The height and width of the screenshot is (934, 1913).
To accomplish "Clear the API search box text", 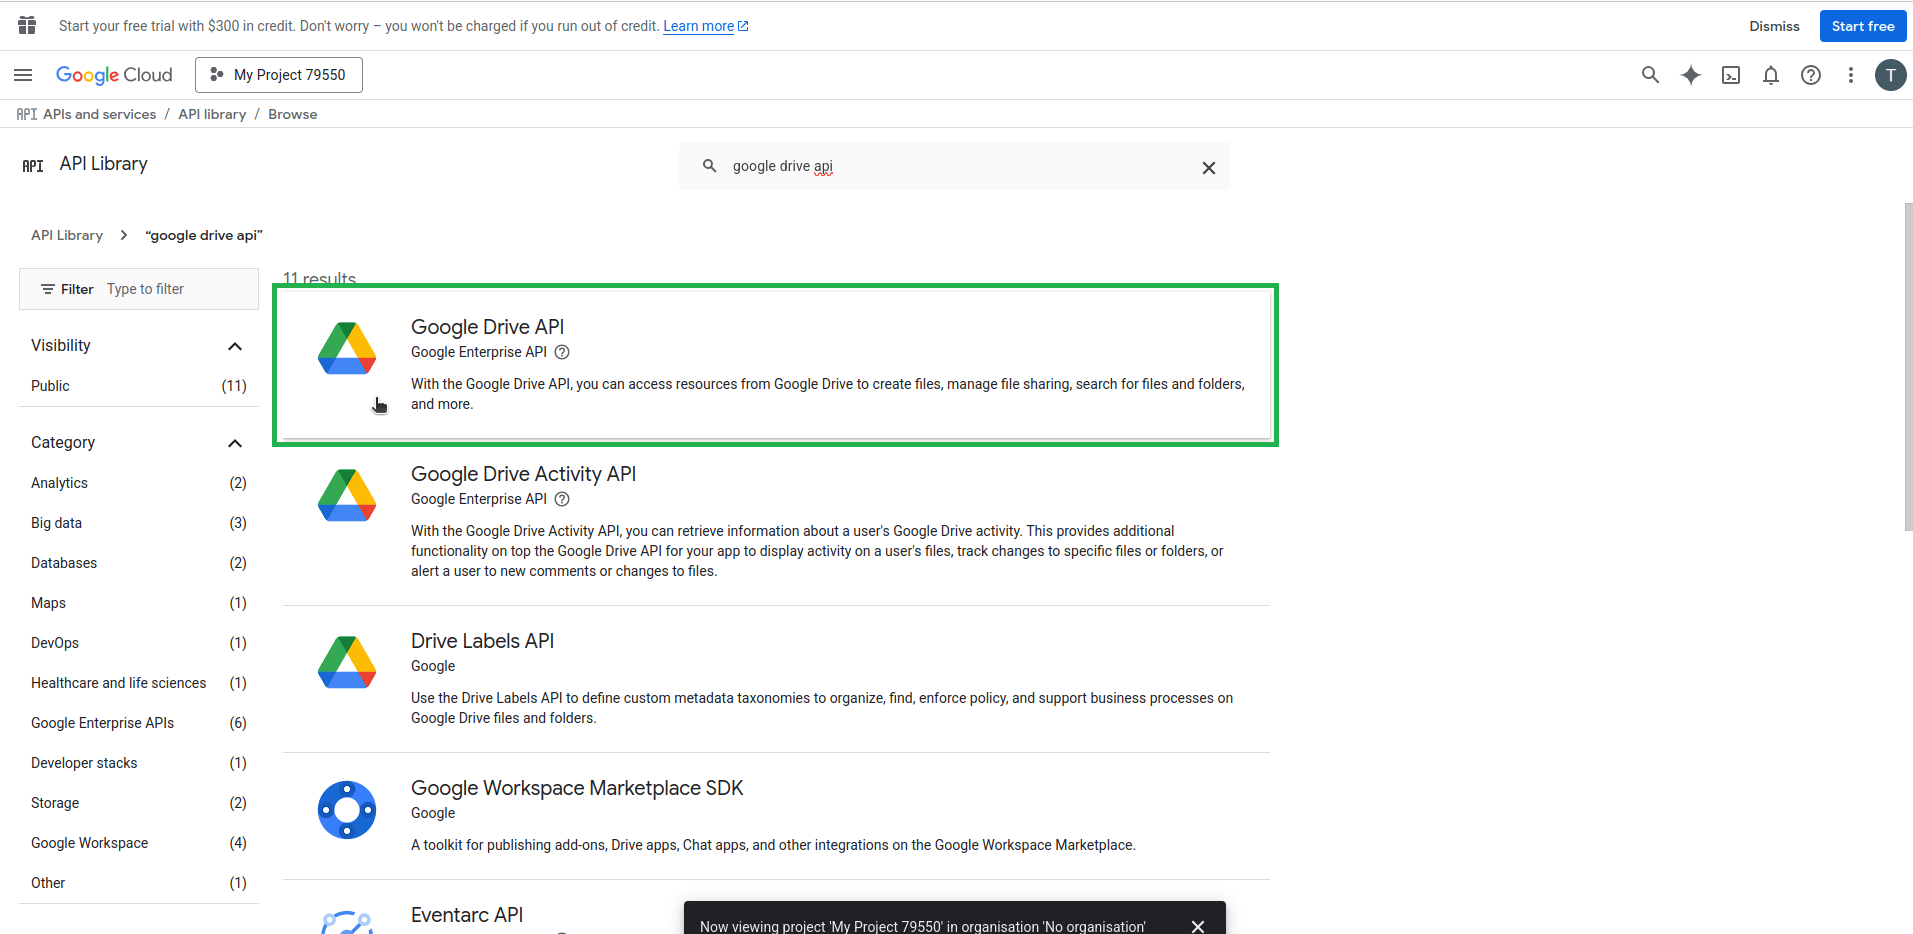I will point(1208,168).
